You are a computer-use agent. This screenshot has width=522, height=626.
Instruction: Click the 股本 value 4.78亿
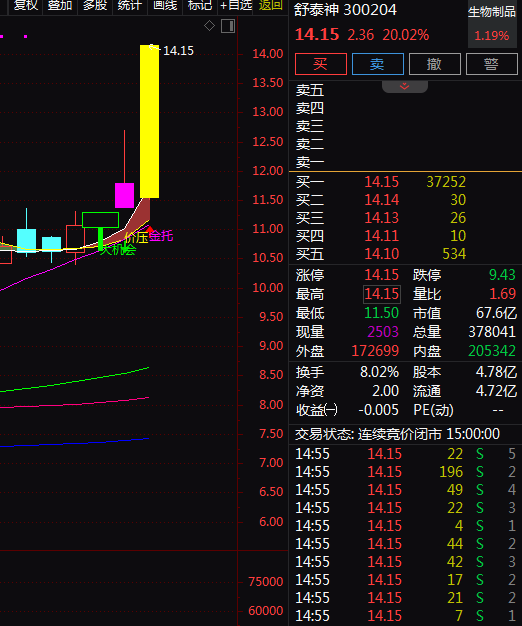click(496, 372)
